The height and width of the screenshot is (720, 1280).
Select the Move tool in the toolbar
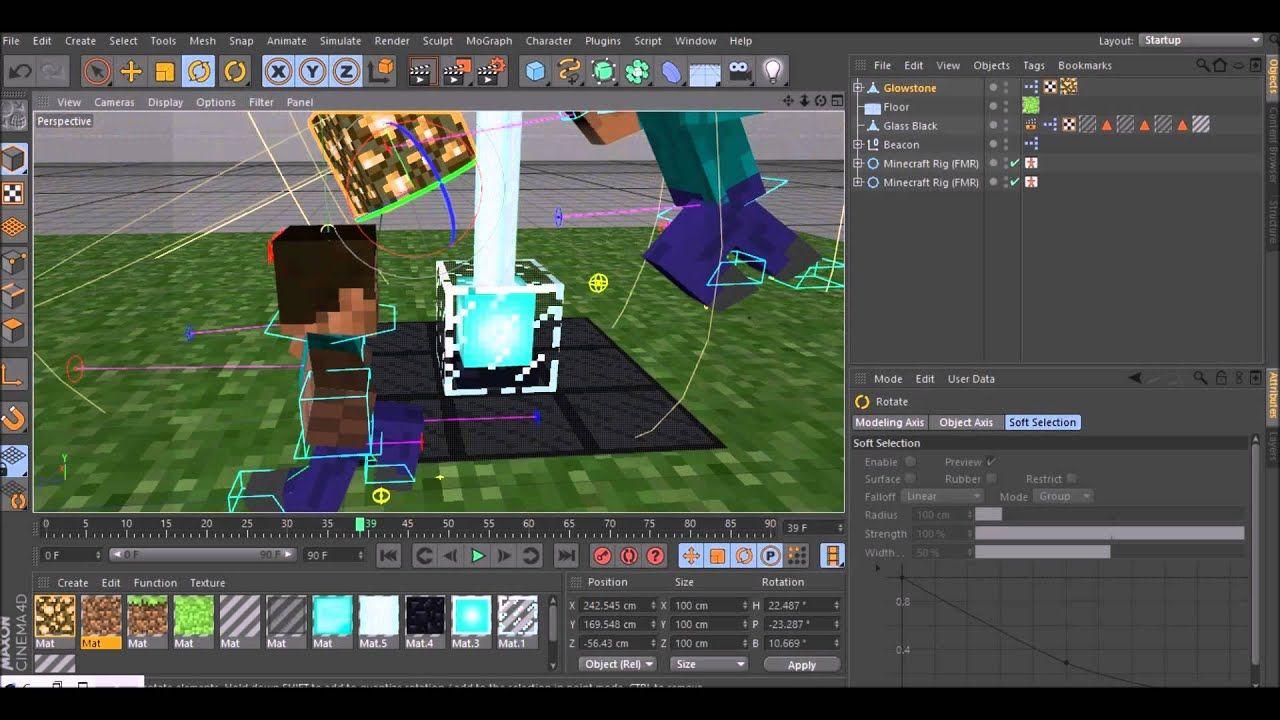point(132,71)
